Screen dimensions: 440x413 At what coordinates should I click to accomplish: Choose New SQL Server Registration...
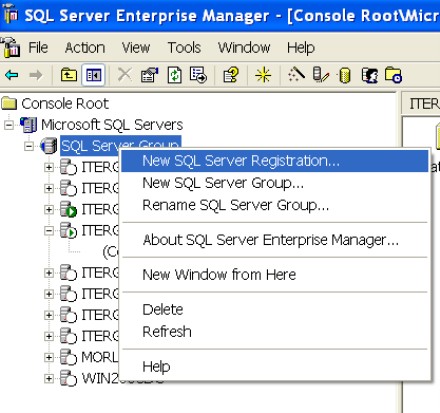(x=275, y=161)
